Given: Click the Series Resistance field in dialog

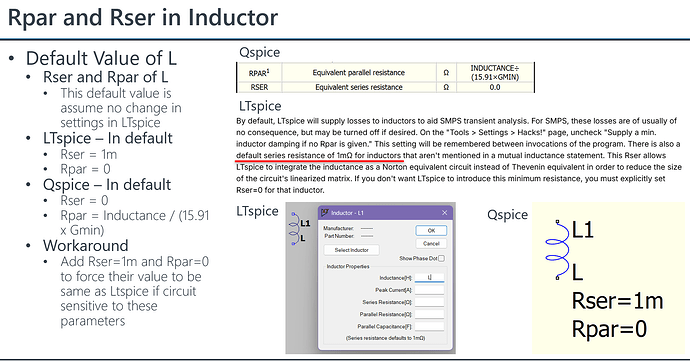Looking at the screenshot, I should point(429,302).
